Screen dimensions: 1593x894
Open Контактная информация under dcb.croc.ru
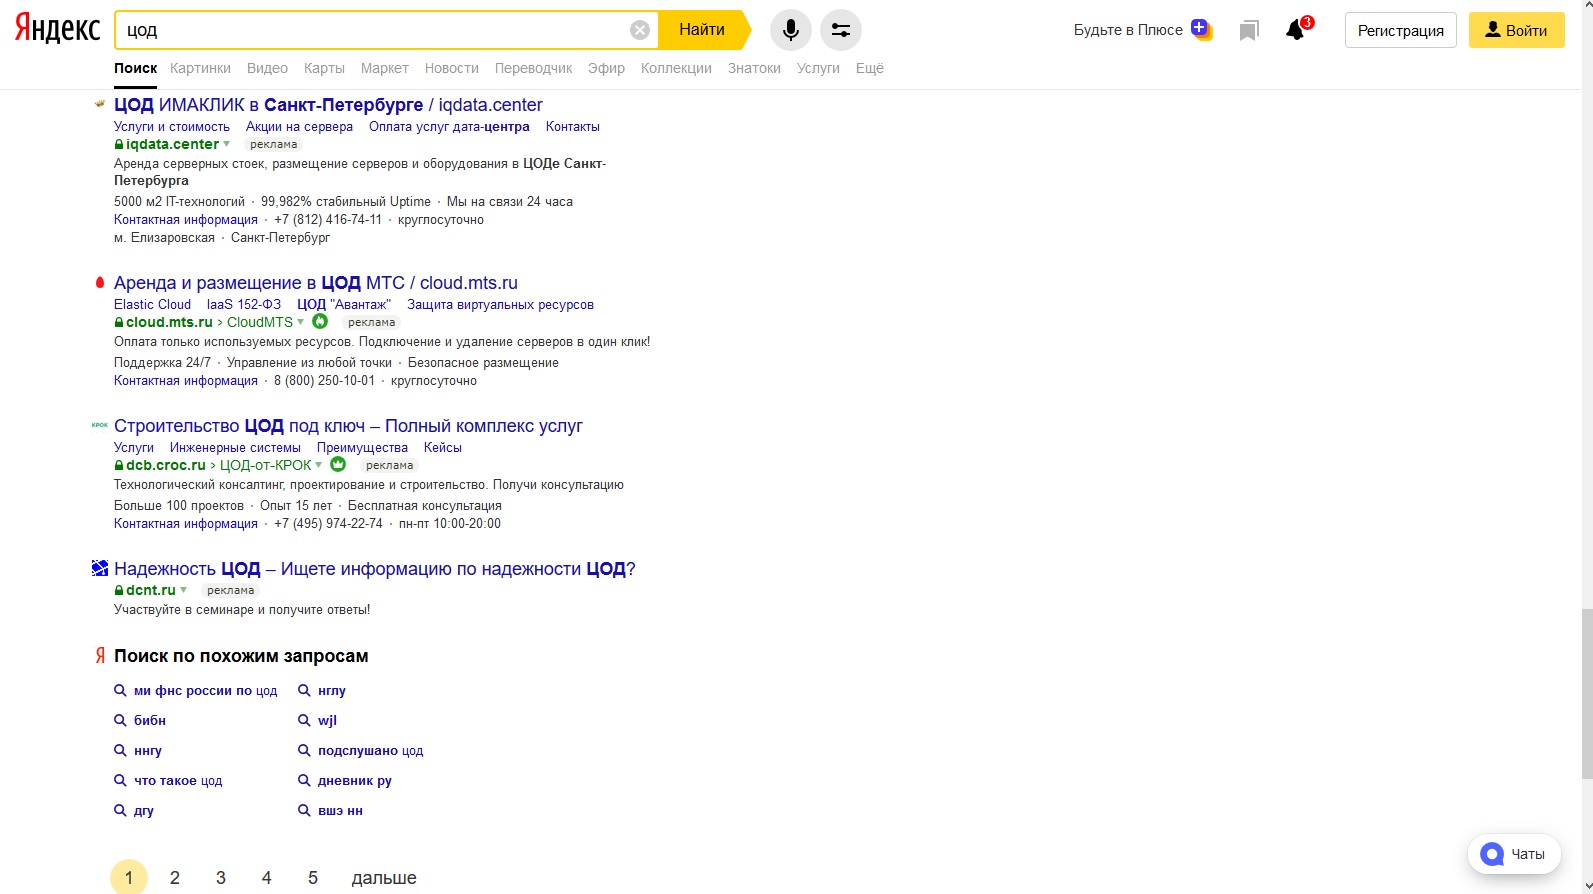(x=186, y=523)
